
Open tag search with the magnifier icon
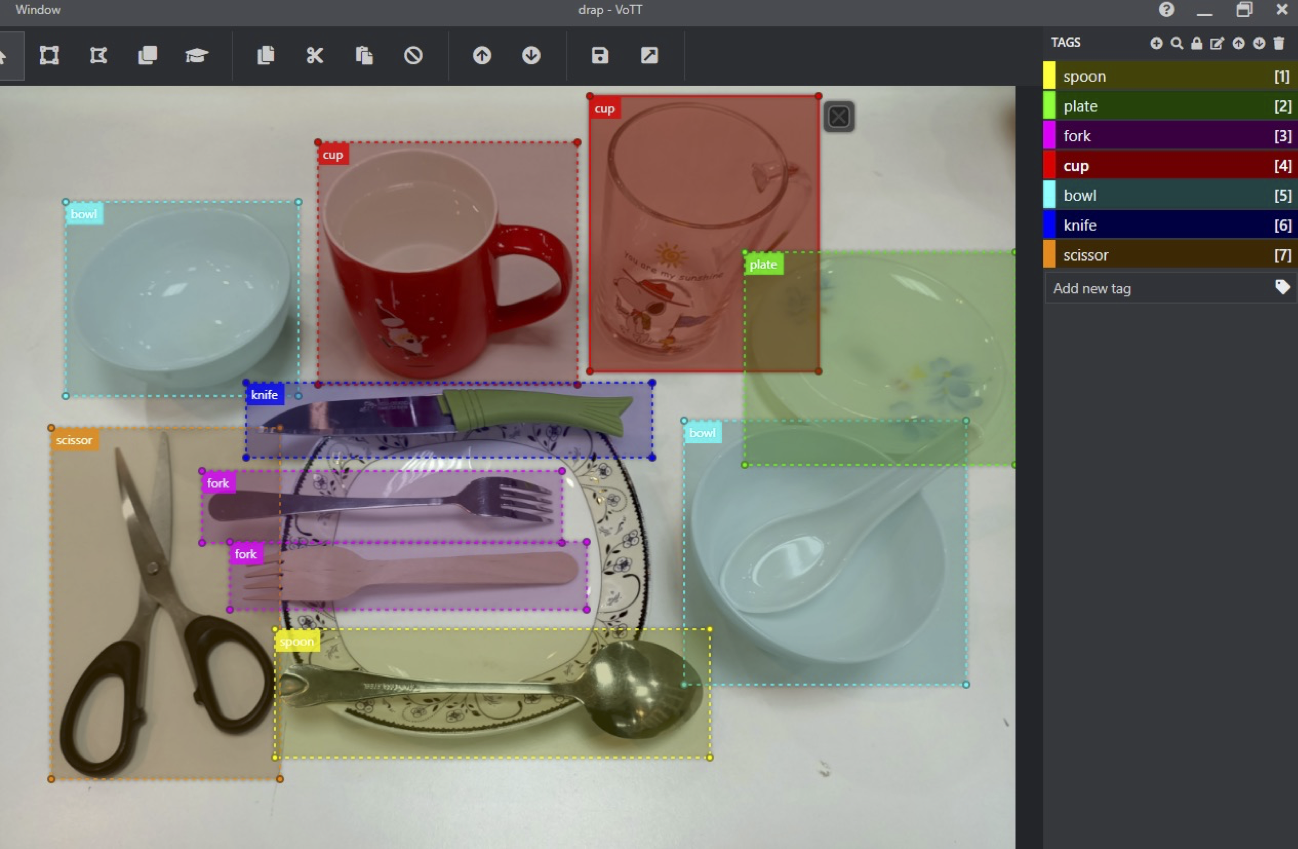coord(1177,43)
